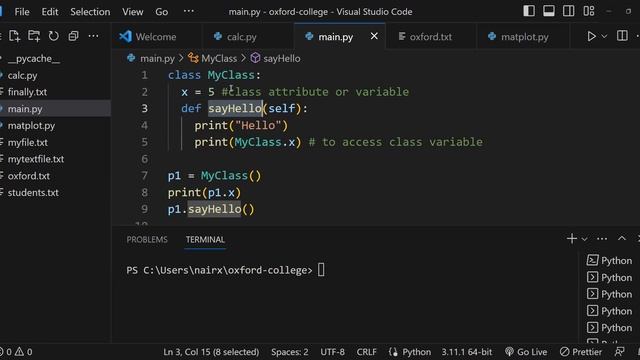The image size is (640, 360).
Task: Open explorer more actions ellipsis
Action: click(x=93, y=36)
